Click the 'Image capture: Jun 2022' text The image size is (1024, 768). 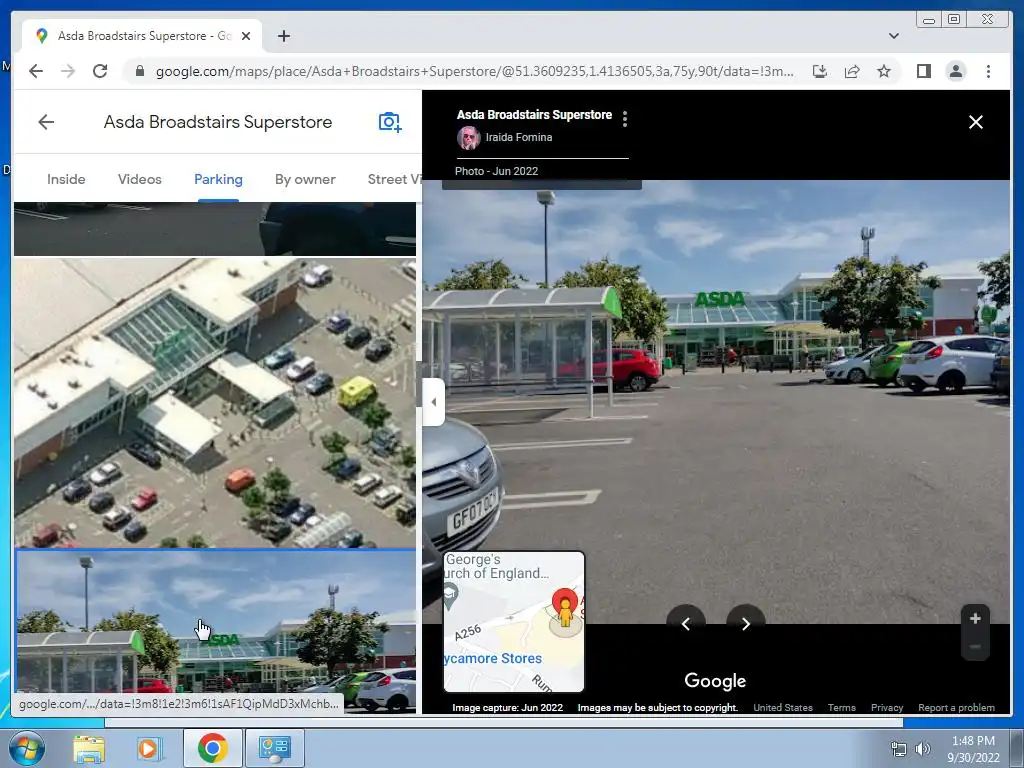point(507,707)
